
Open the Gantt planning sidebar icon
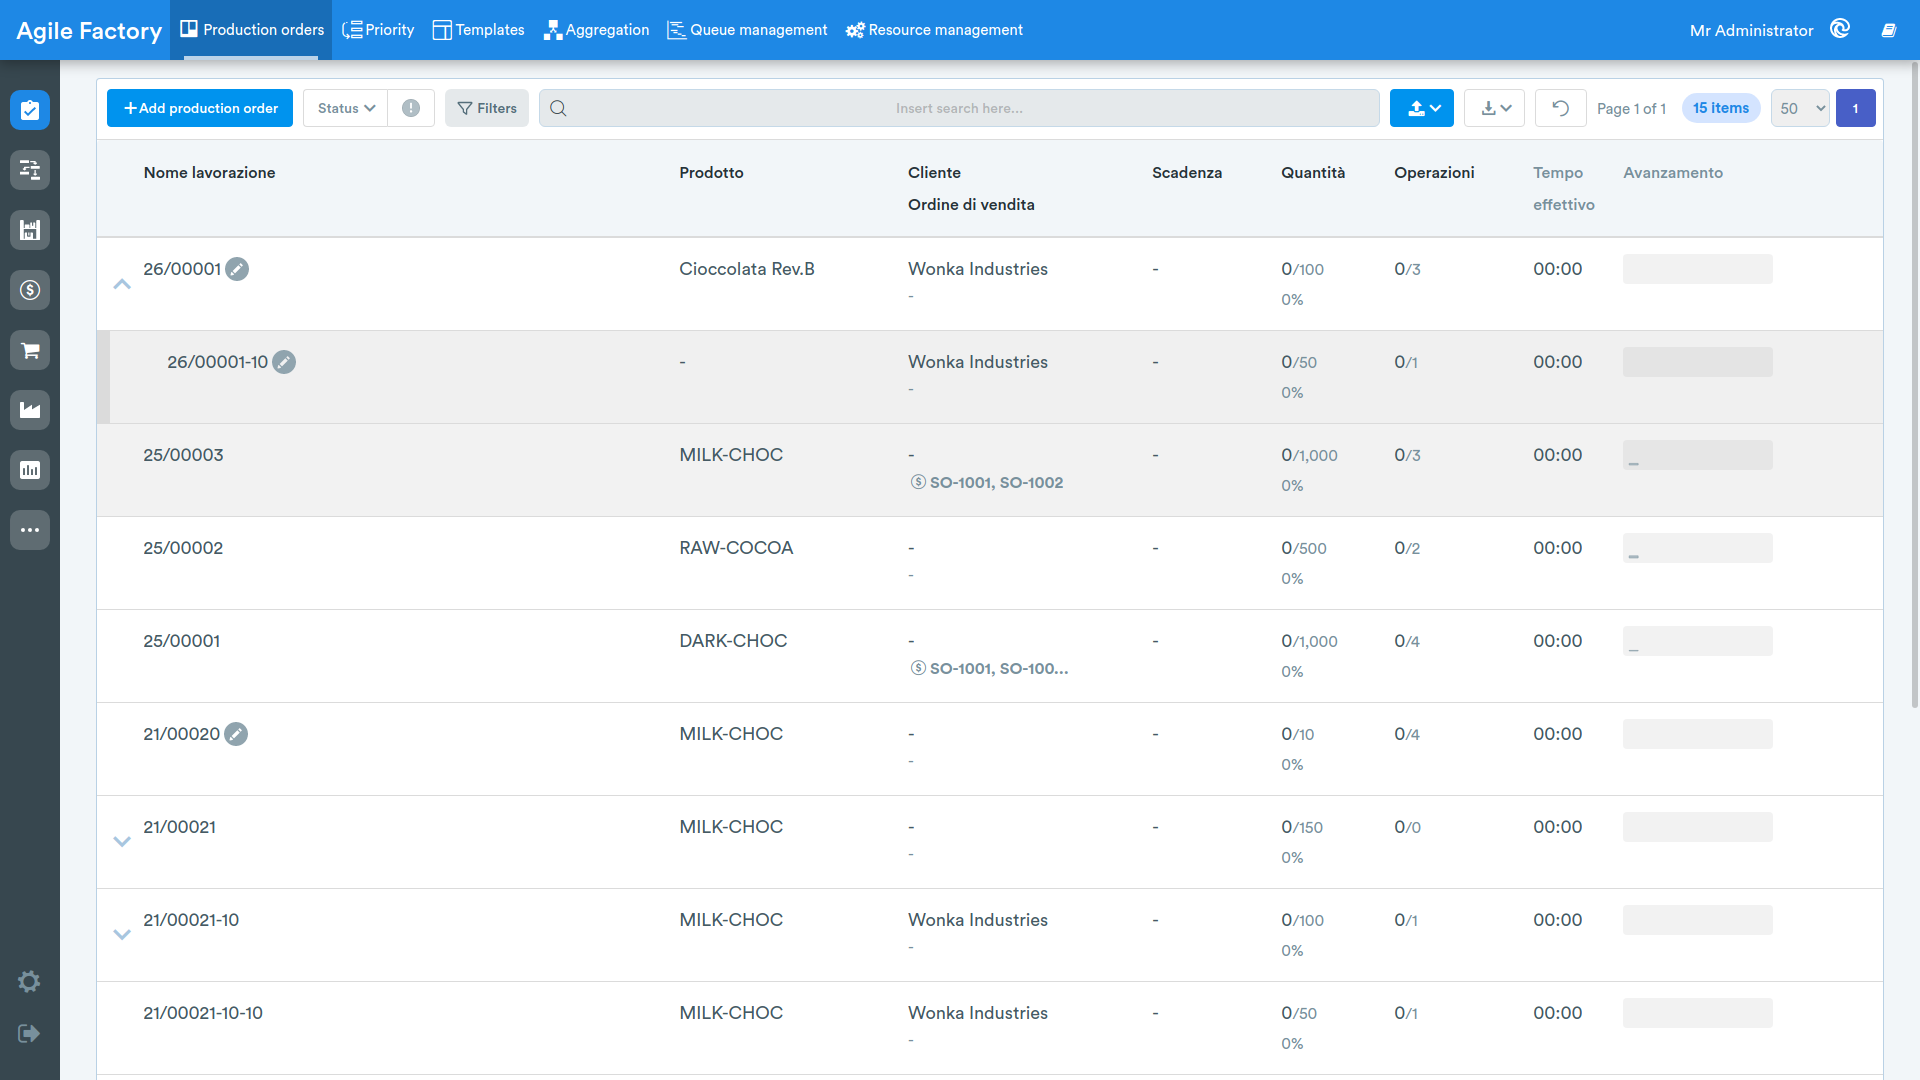30,170
